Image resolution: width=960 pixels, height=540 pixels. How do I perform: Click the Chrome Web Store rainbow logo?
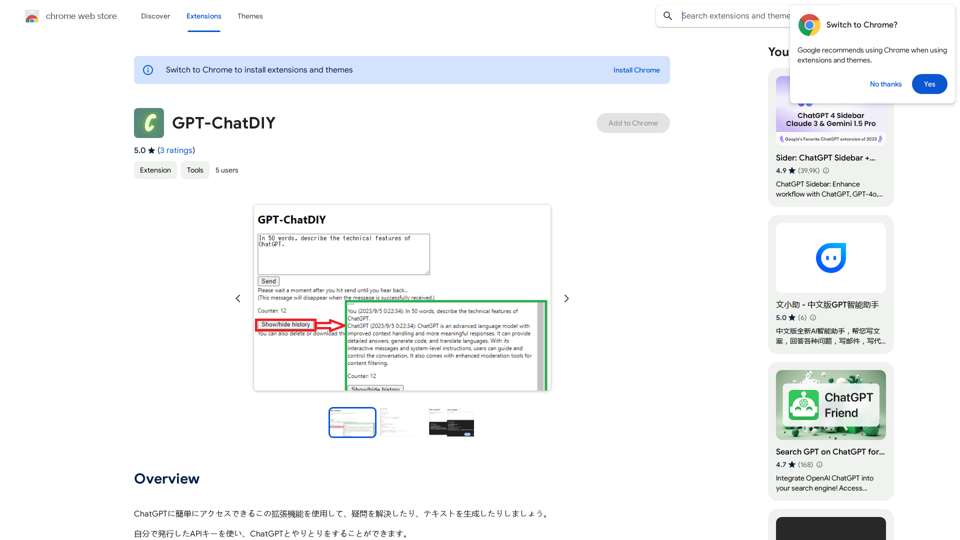pos(32,17)
